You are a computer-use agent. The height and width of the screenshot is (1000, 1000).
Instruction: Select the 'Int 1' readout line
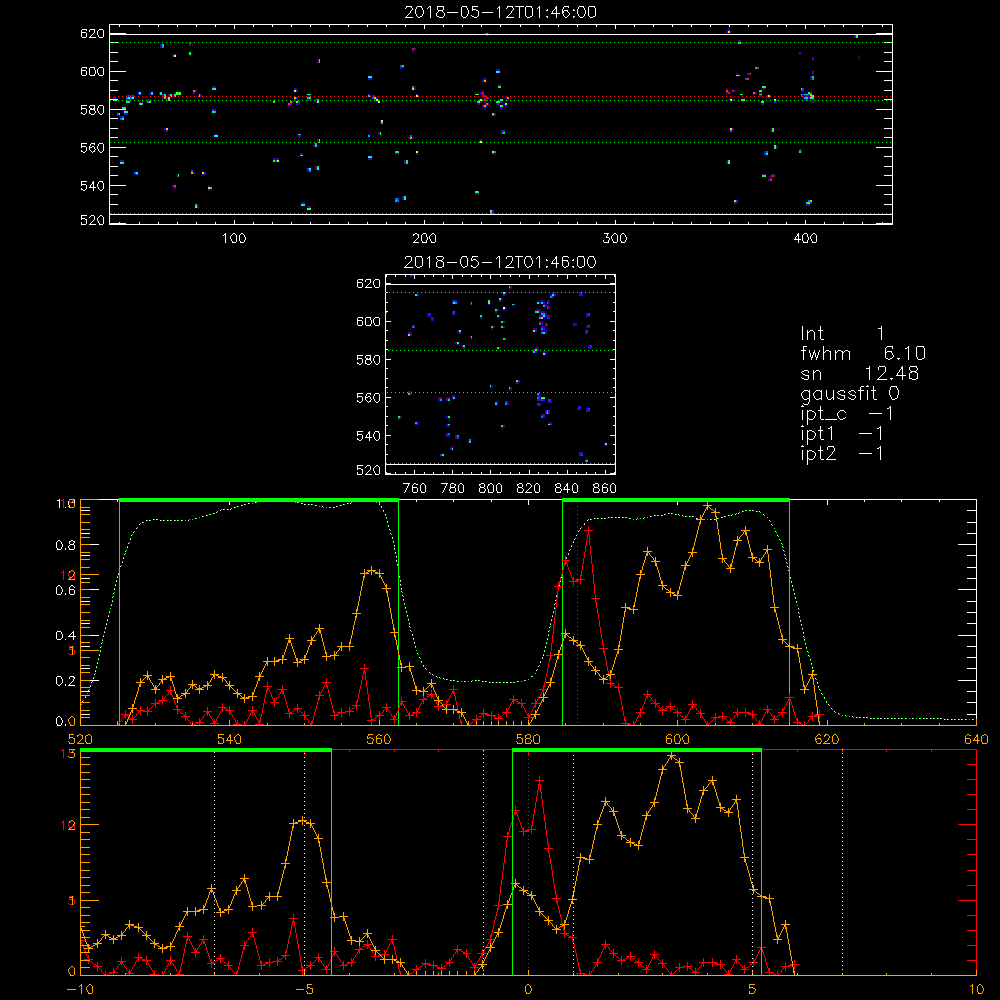842,334
